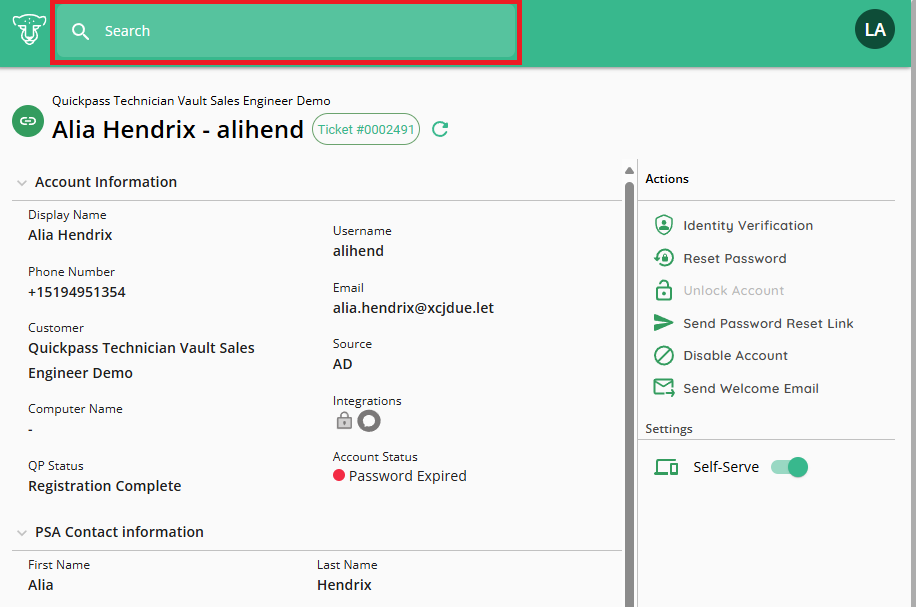Click the Disable Account circle-slash icon
Image resolution: width=916 pixels, height=607 pixels.
(664, 355)
